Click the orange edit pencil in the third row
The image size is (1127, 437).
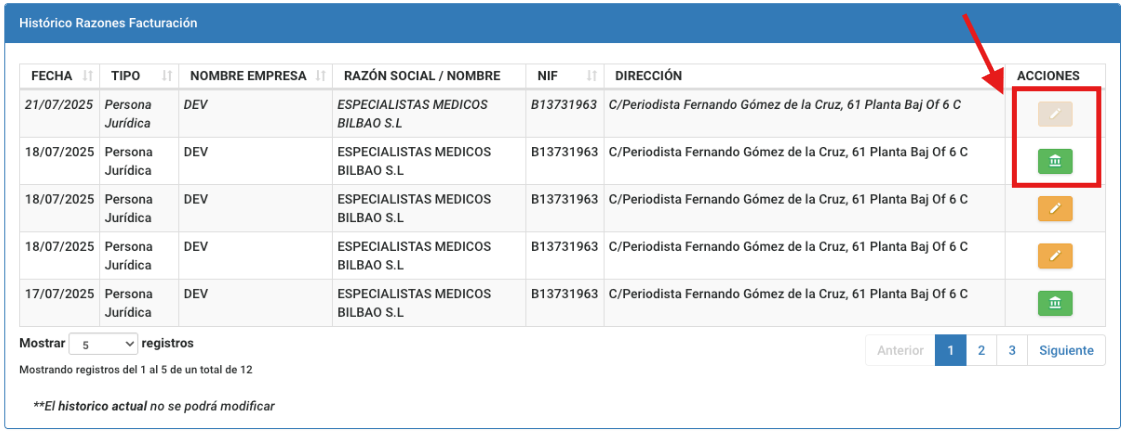(1054, 208)
